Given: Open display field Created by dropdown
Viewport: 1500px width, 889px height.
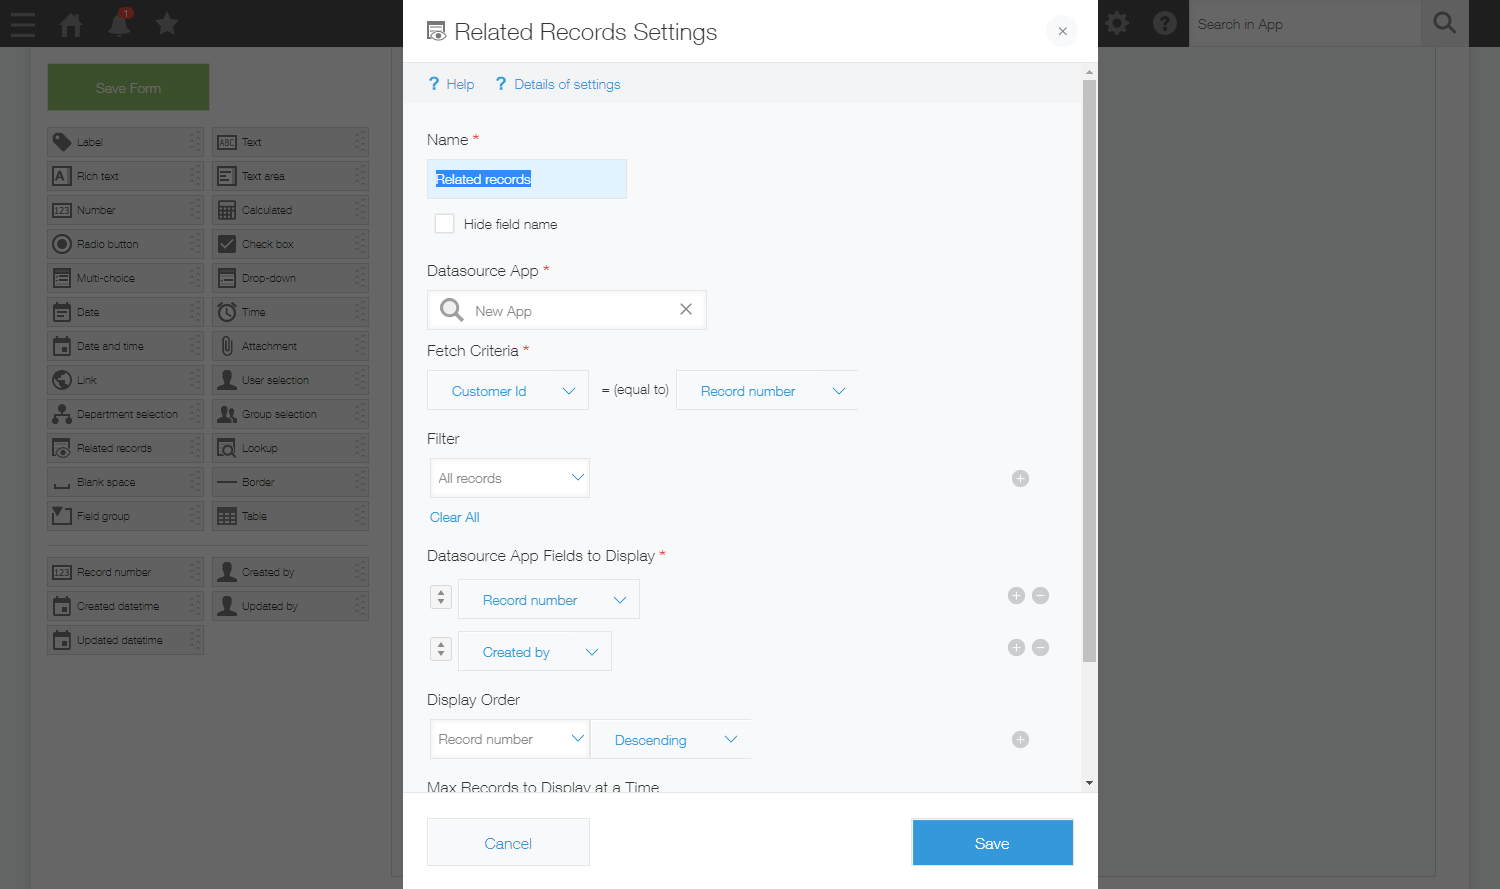Looking at the screenshot, I should click(535, 652).
